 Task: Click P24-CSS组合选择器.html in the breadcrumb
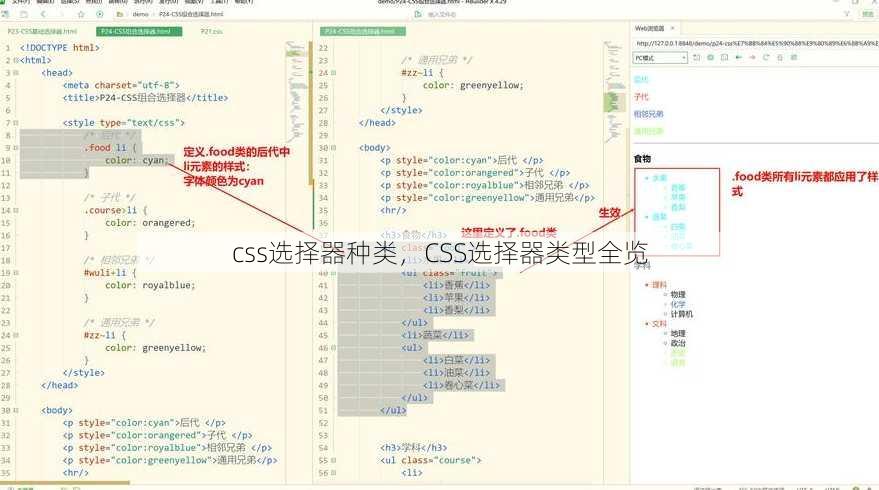[191, 14]
